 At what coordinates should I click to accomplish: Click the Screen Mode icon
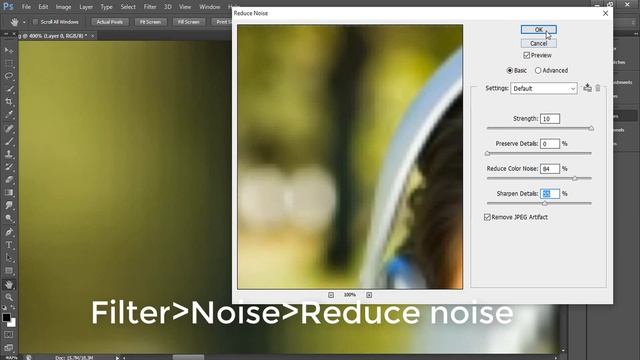pyautogui.click(x=9, y=347)
